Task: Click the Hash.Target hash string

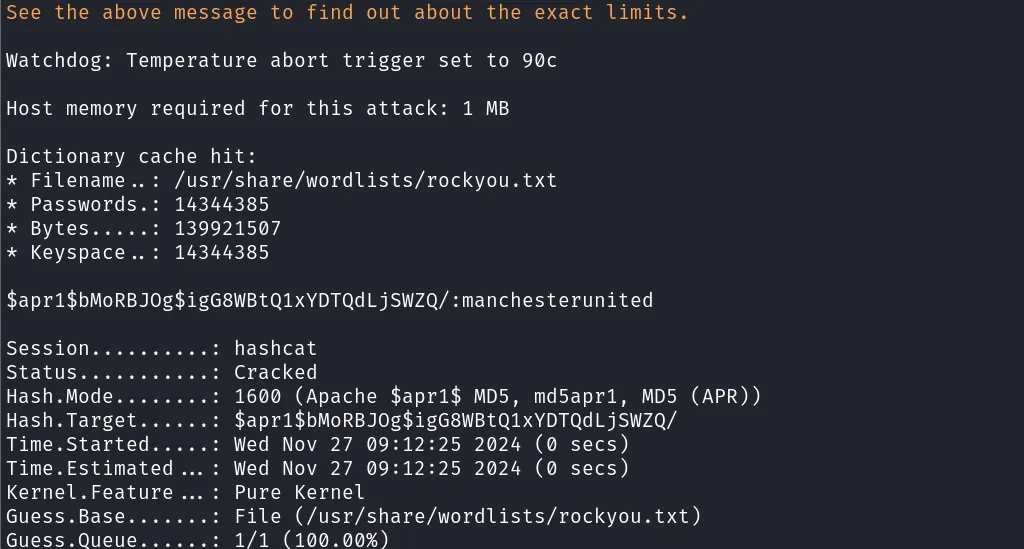Action: (455, 420)
